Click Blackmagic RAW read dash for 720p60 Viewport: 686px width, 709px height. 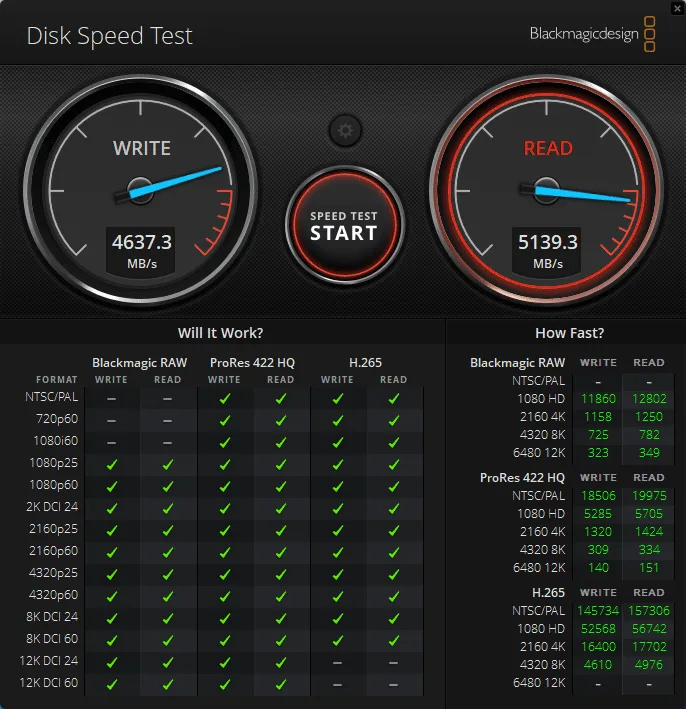click(x=167, y=421)
